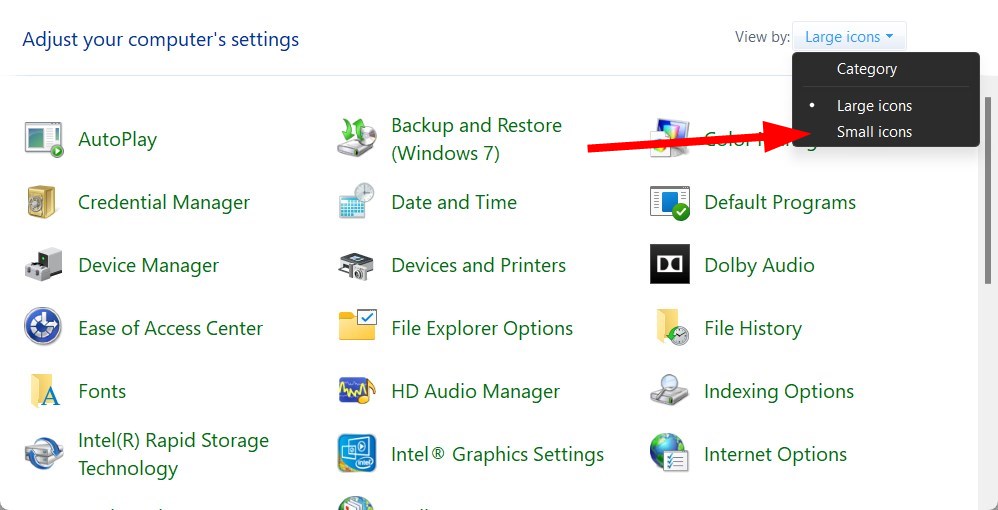
Task: Click the Date and Time calendar icon
Action: pos(356,201)
